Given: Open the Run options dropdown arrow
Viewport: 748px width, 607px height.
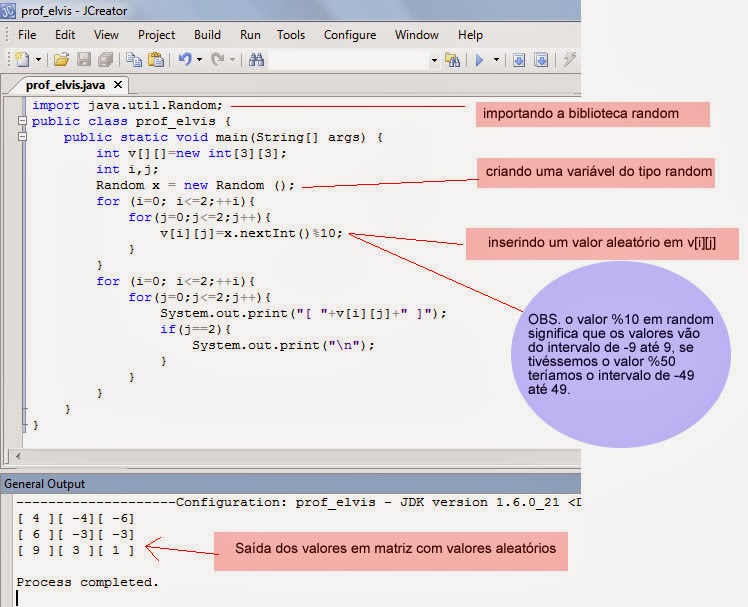Looking at the screenshot, I should click(x=496, y=60).
